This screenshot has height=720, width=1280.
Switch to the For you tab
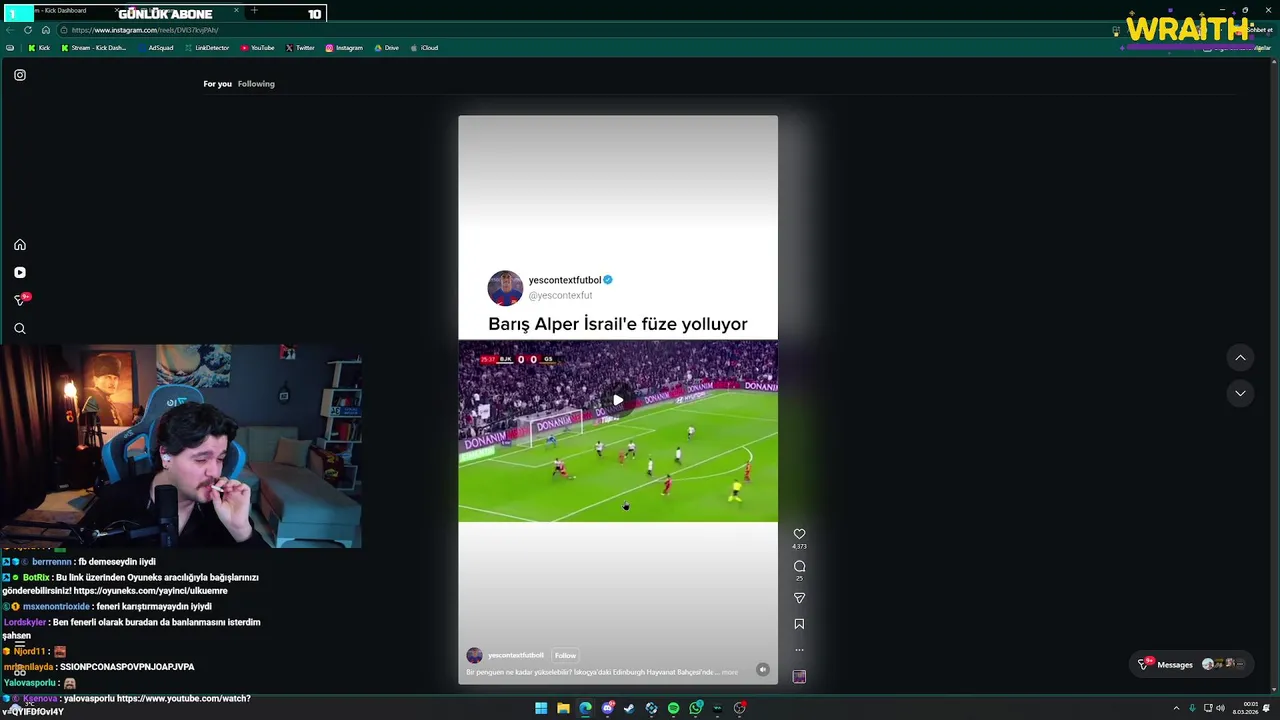click(x=217, y=84)
